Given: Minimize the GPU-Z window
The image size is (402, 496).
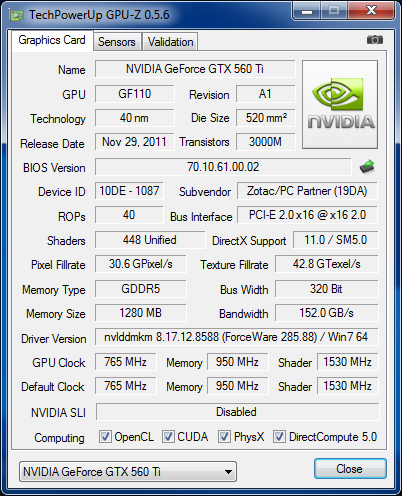Looking at the screenshot, I should 307,11.
